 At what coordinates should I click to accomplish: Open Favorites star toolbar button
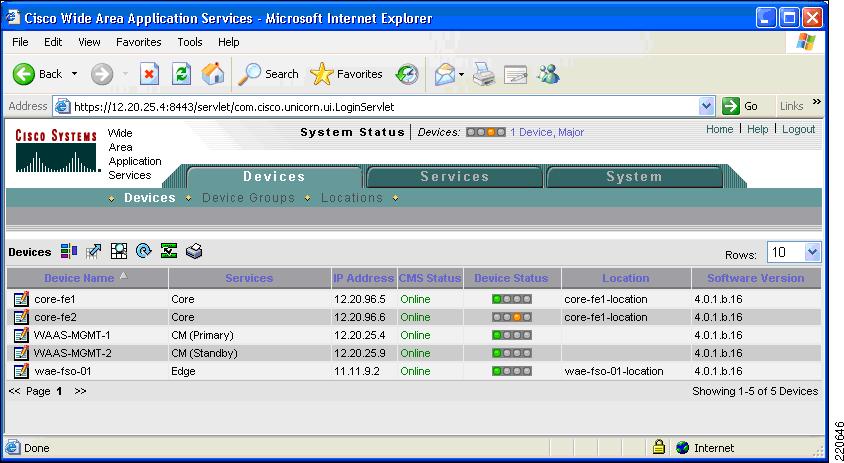click(346, 74)
